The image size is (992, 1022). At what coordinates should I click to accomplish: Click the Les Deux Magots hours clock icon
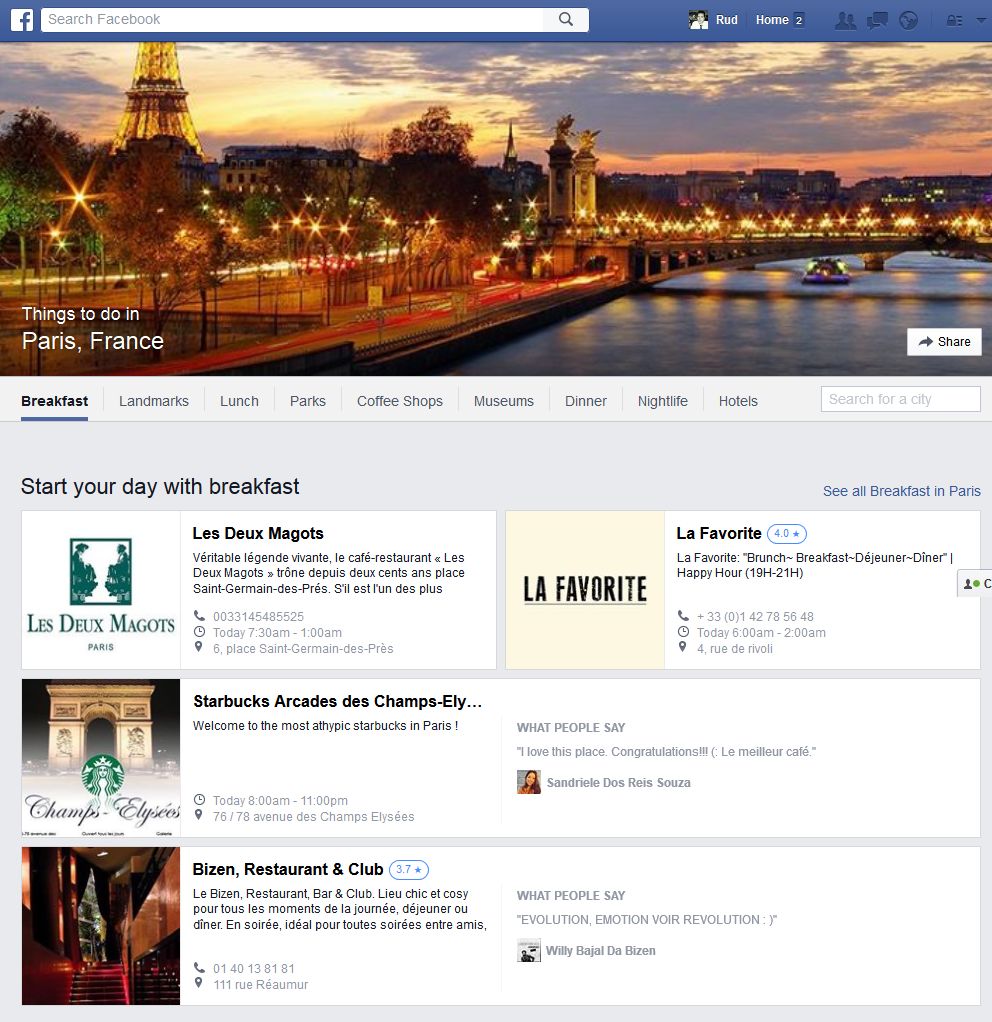tap(199, 632)
